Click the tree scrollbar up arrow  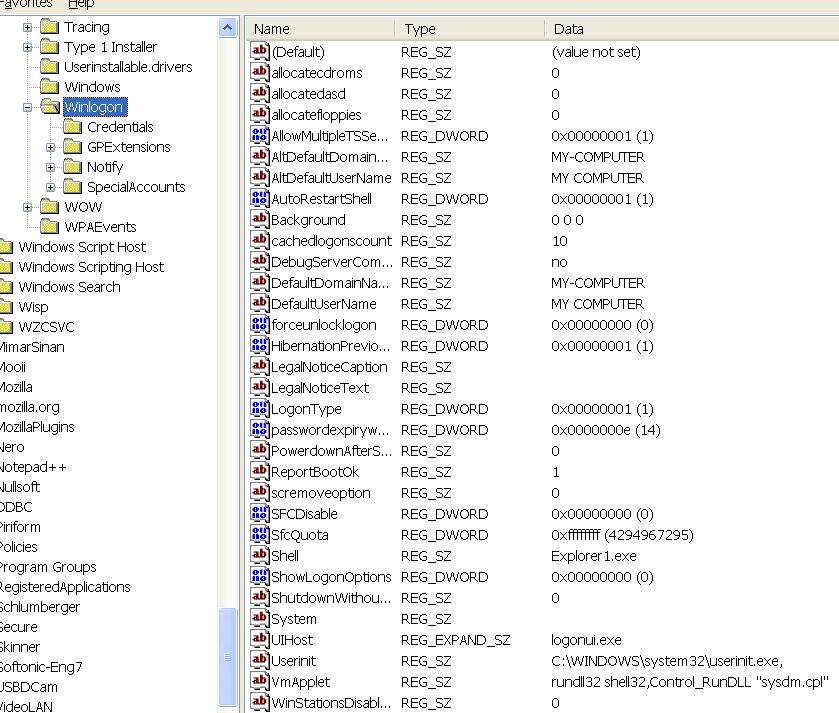[x=228, y=27]
